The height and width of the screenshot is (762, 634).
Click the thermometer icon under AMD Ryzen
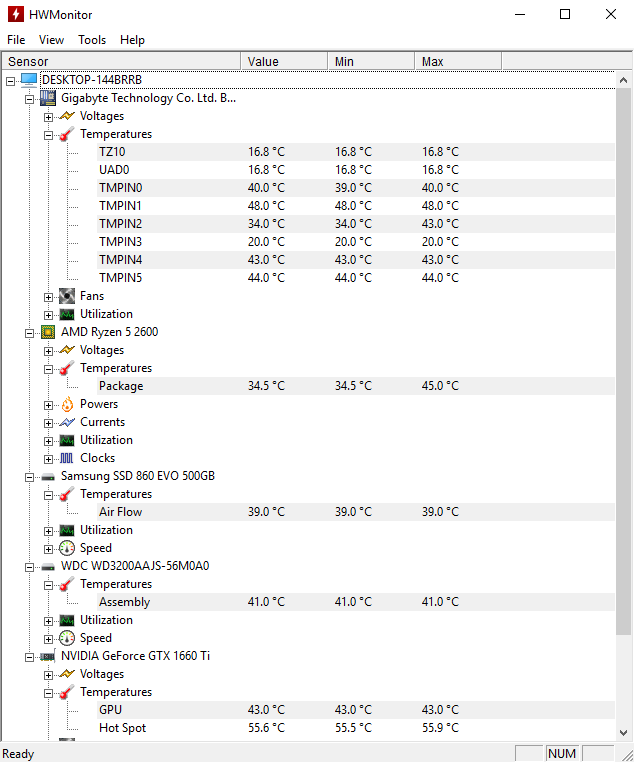pyautogui.click(x=67, y=368)
